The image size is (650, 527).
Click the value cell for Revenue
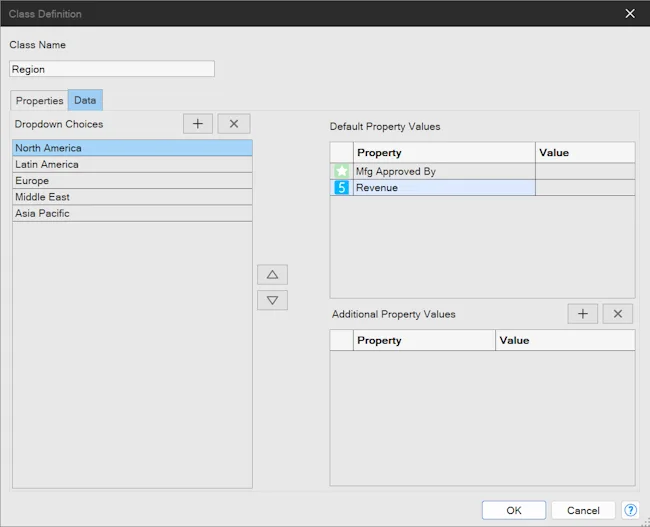tap(585, 187)
